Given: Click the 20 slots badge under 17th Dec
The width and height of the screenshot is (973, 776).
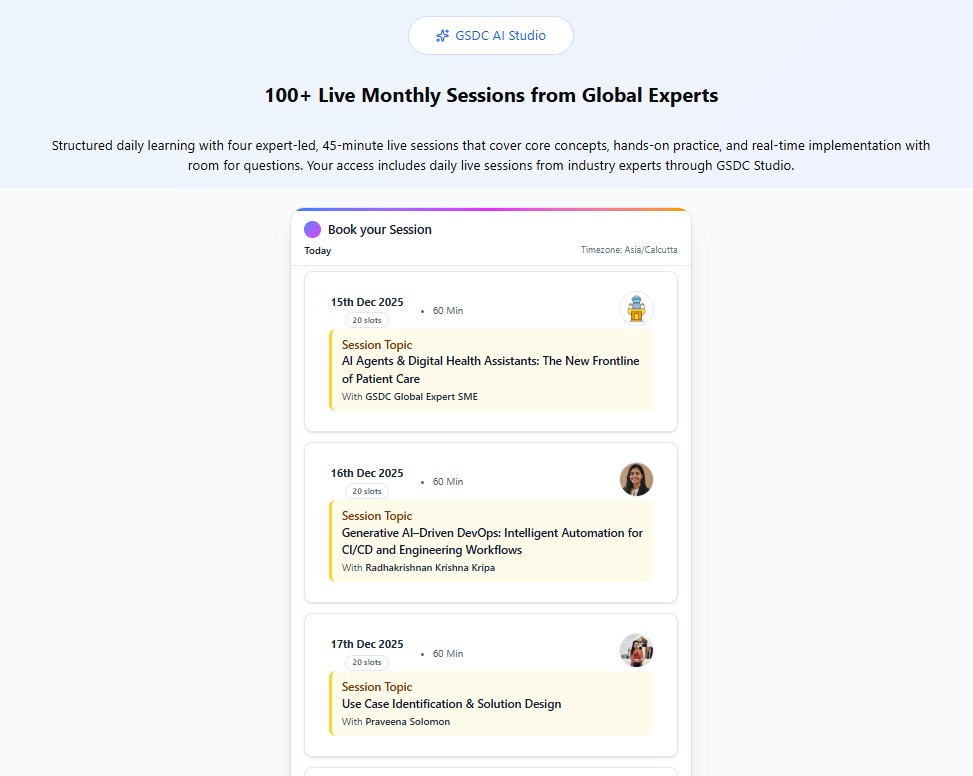Looking at the screenshot, I should click(367, 662).
